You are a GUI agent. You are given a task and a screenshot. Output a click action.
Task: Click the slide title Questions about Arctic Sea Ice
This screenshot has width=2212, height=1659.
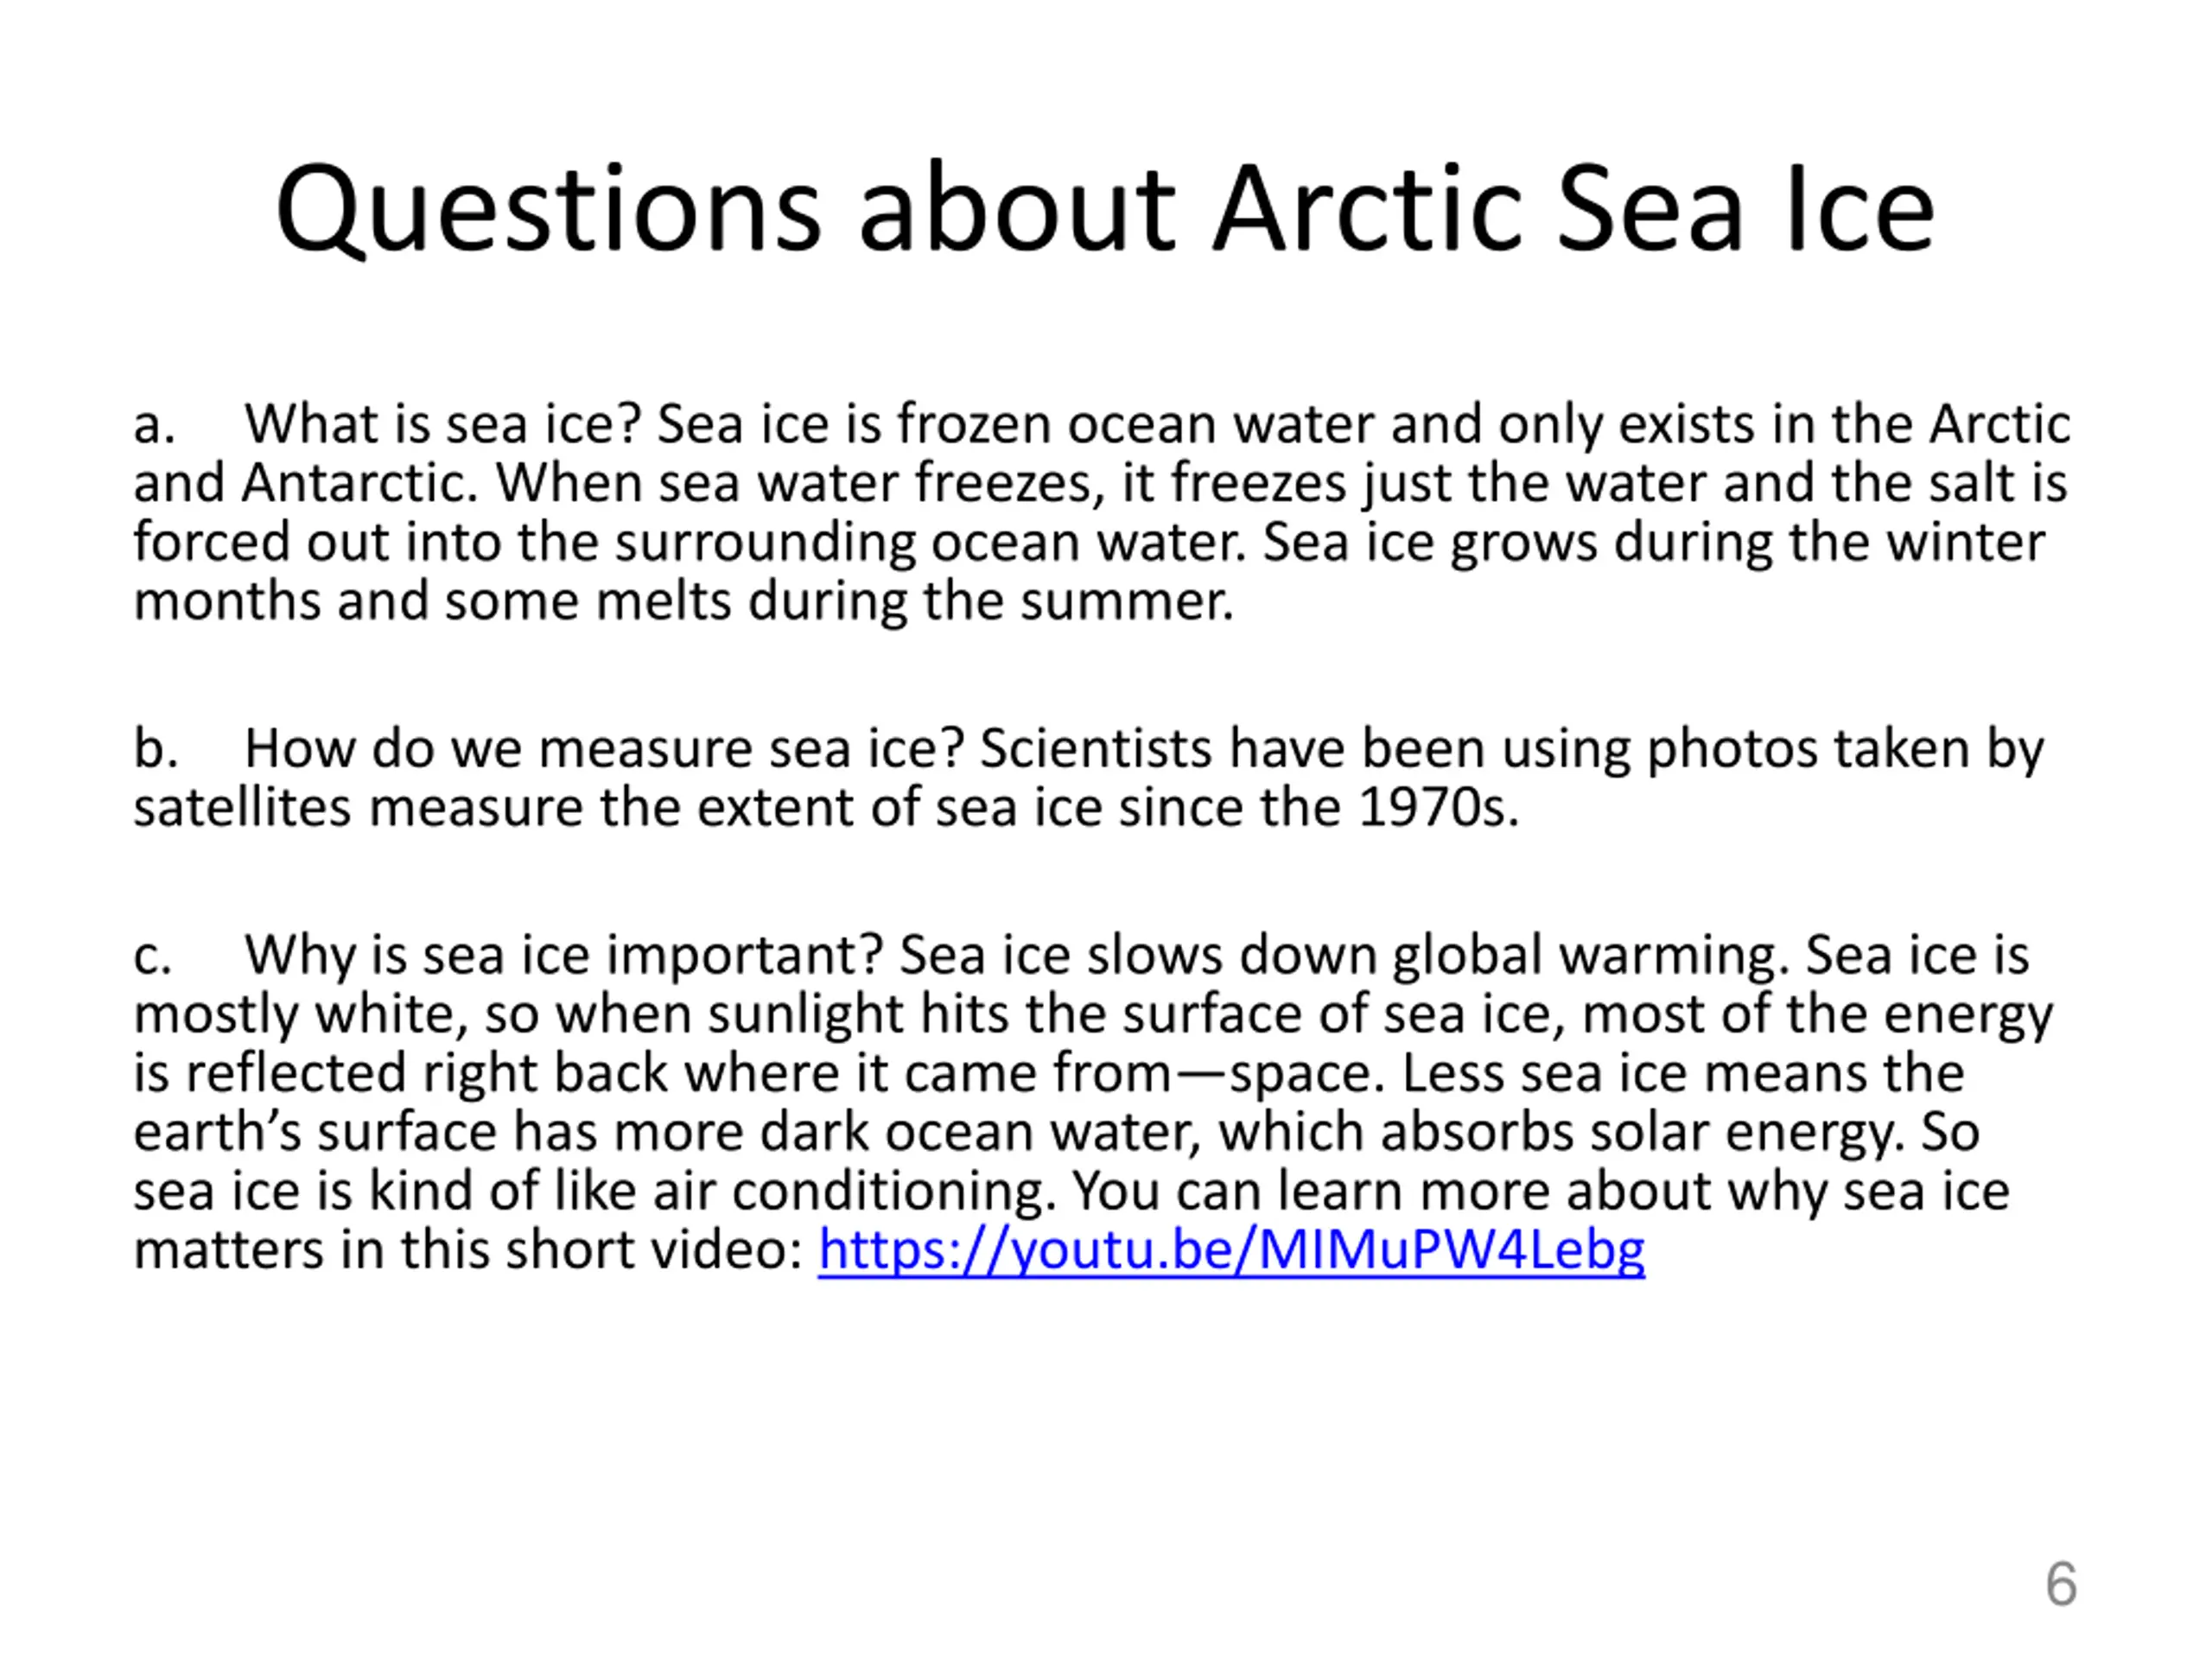pyautogui.click(x=1105, y=208)
